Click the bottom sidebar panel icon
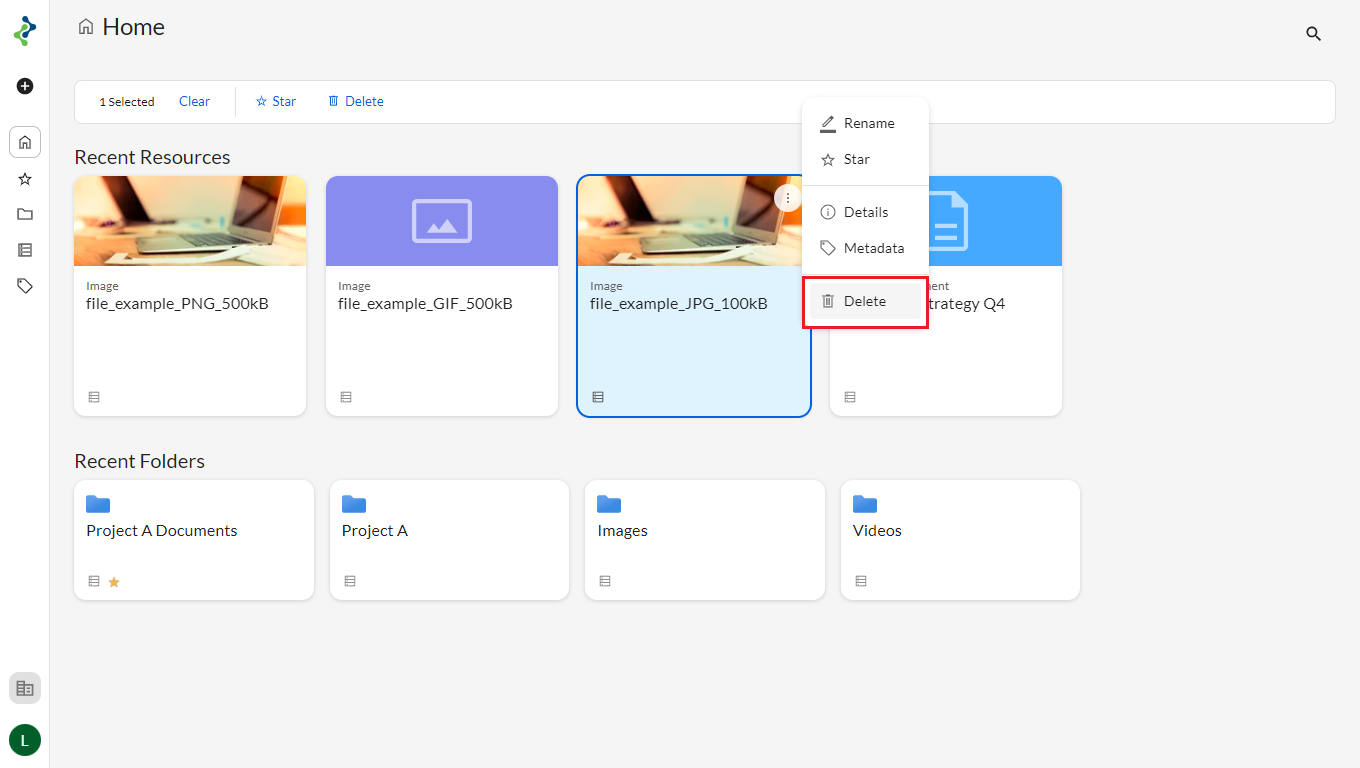1360x768 pixels. [25, 688]
